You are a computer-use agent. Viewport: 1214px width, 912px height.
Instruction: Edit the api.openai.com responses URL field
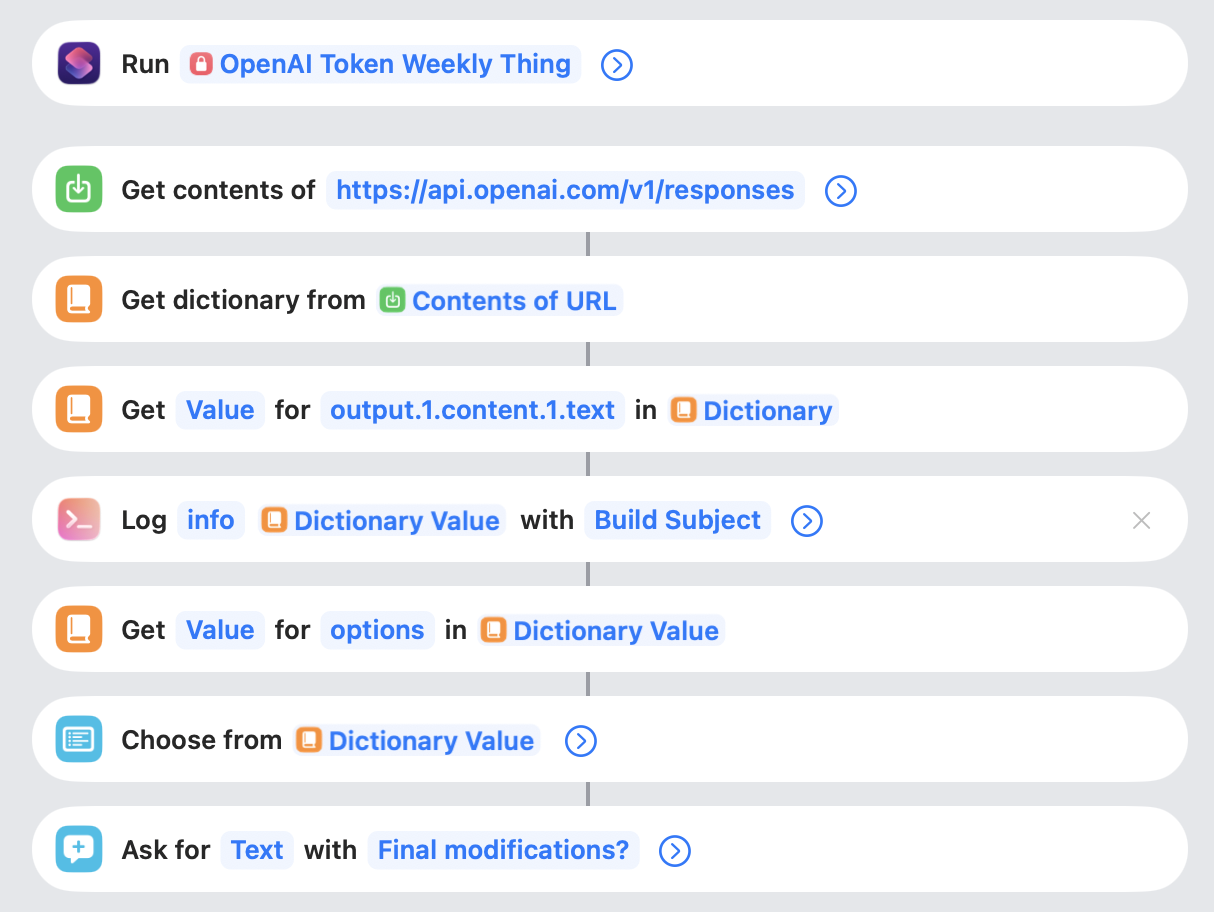point(565,190)
